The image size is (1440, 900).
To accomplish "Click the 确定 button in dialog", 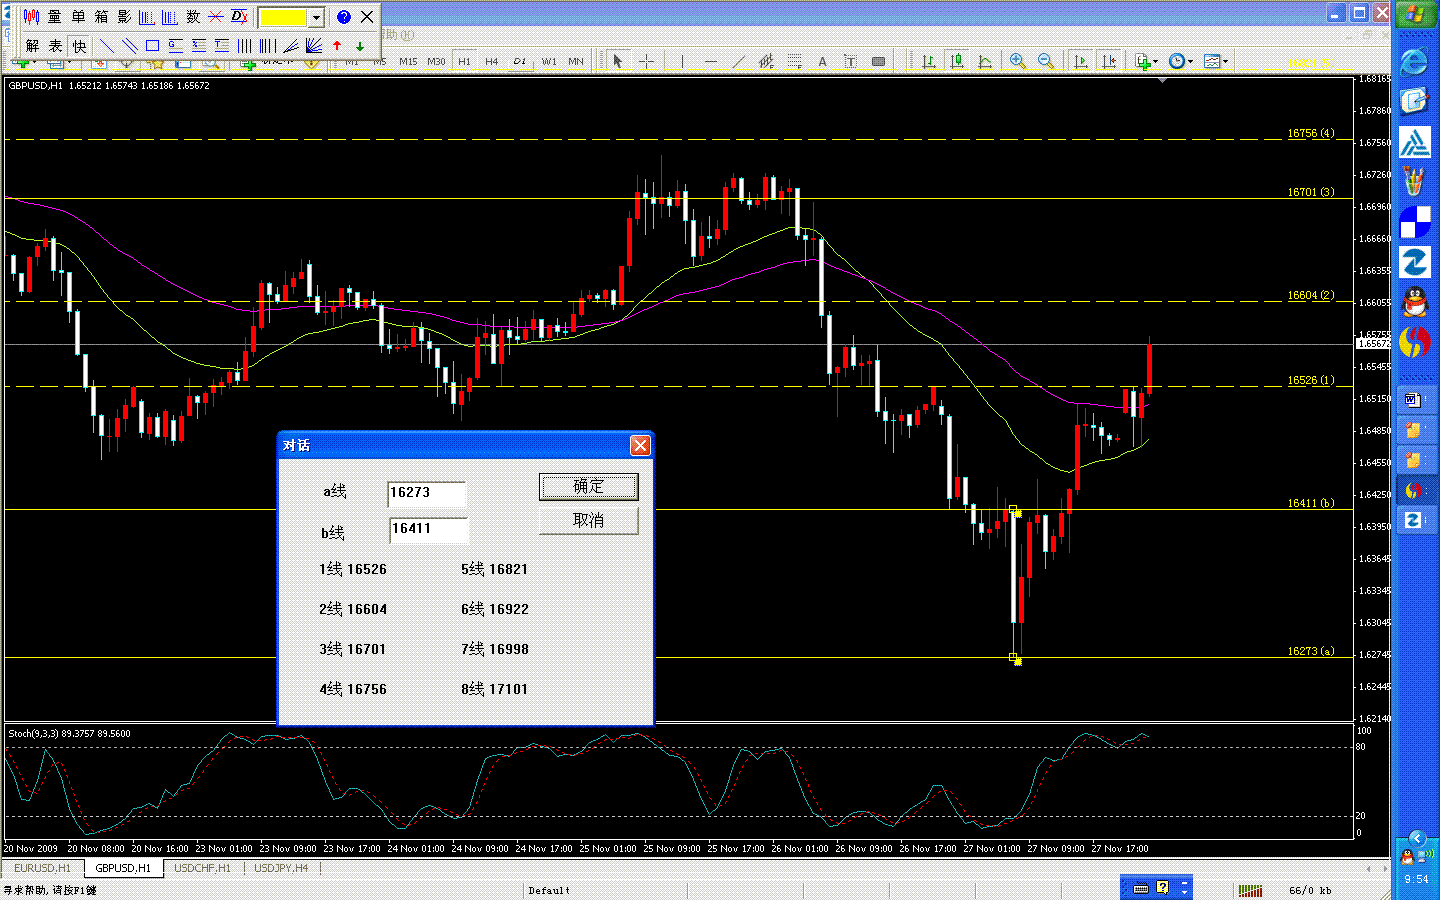I will [589, 487].
